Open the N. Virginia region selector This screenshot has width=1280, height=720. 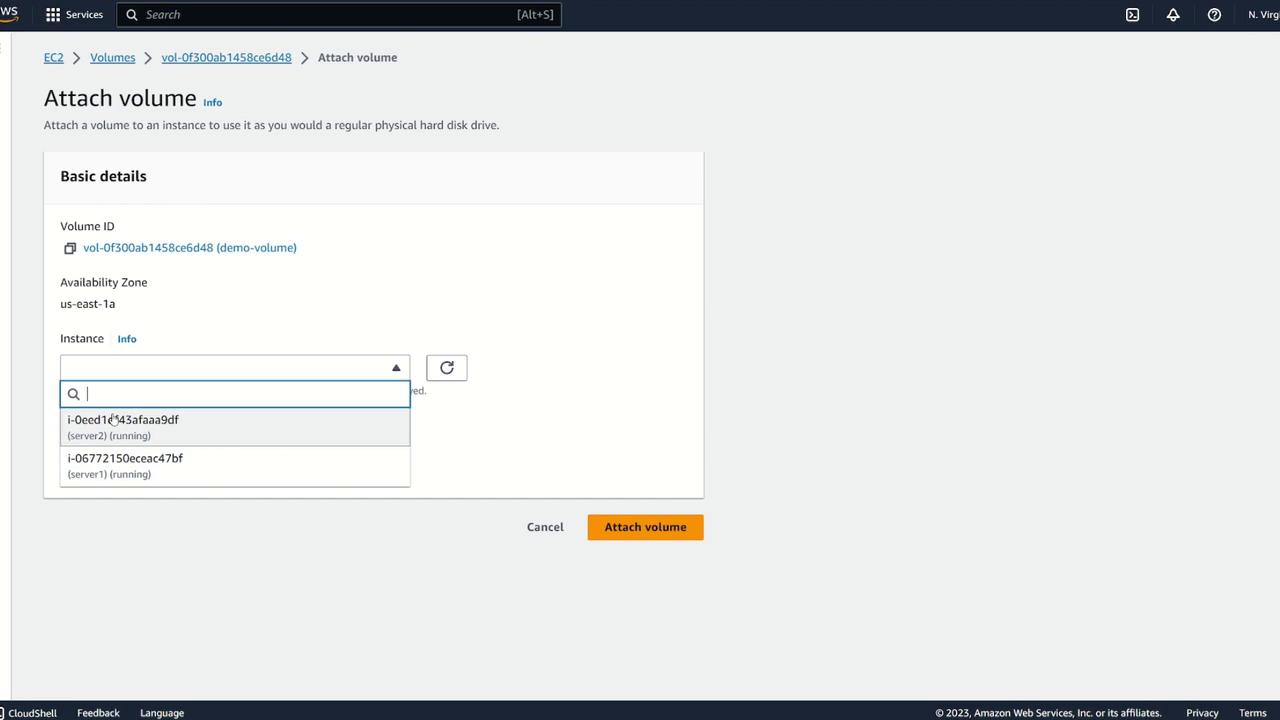[x=1263, y=15]
